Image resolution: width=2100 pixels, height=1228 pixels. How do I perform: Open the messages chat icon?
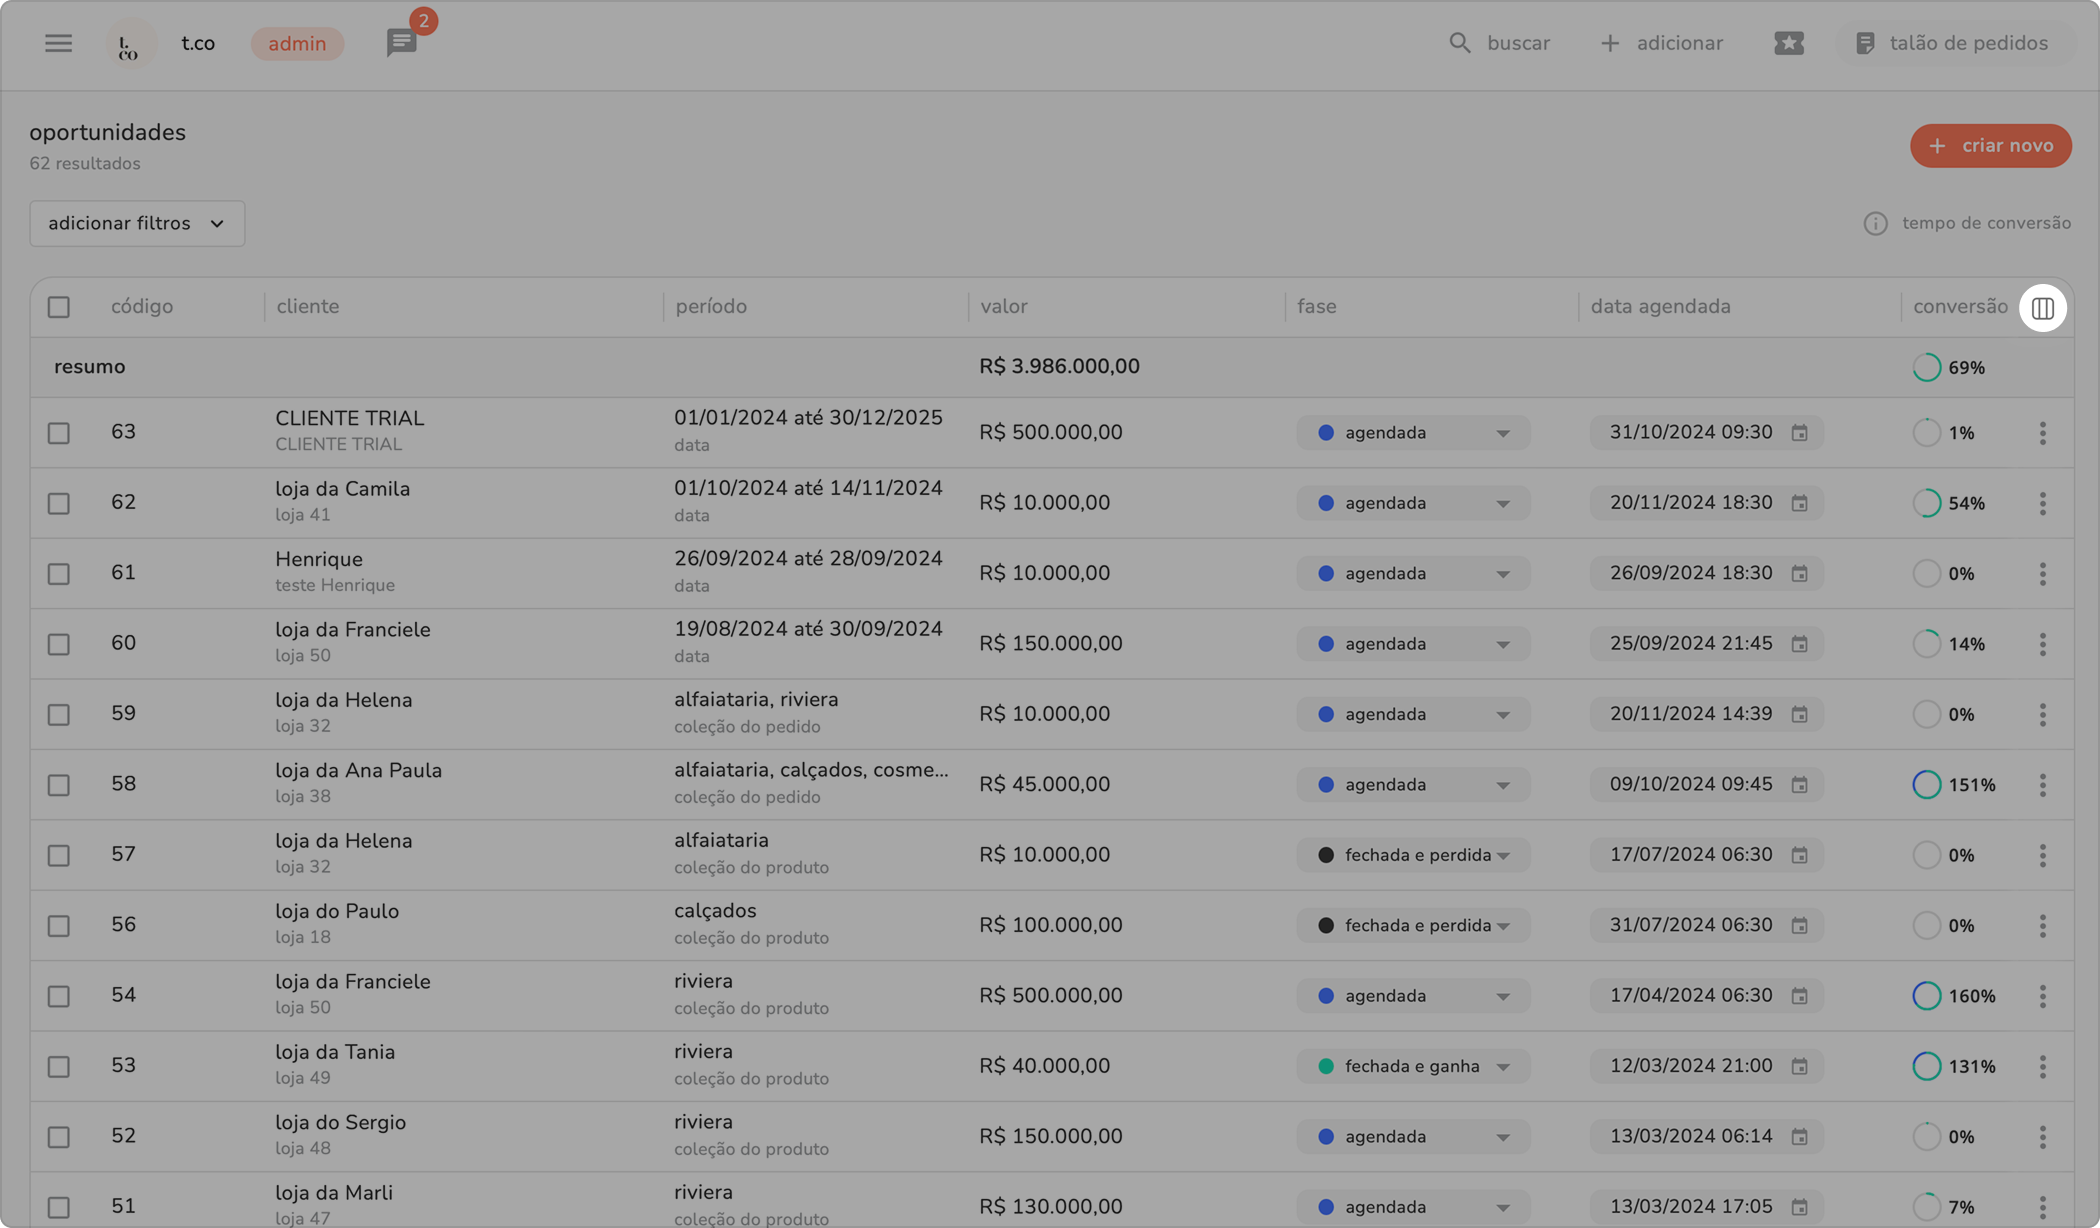point(401,43)
